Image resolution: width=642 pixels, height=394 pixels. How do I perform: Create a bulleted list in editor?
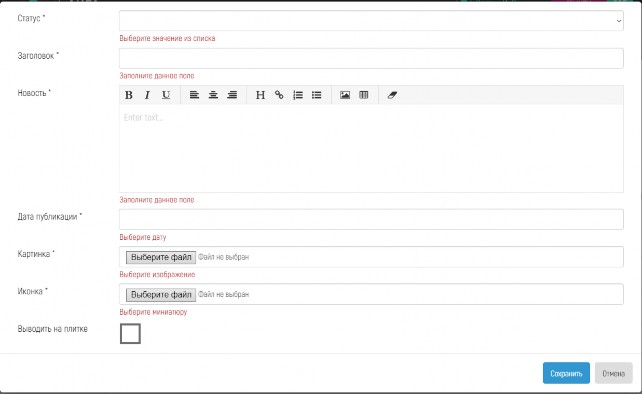click(316, 95)
